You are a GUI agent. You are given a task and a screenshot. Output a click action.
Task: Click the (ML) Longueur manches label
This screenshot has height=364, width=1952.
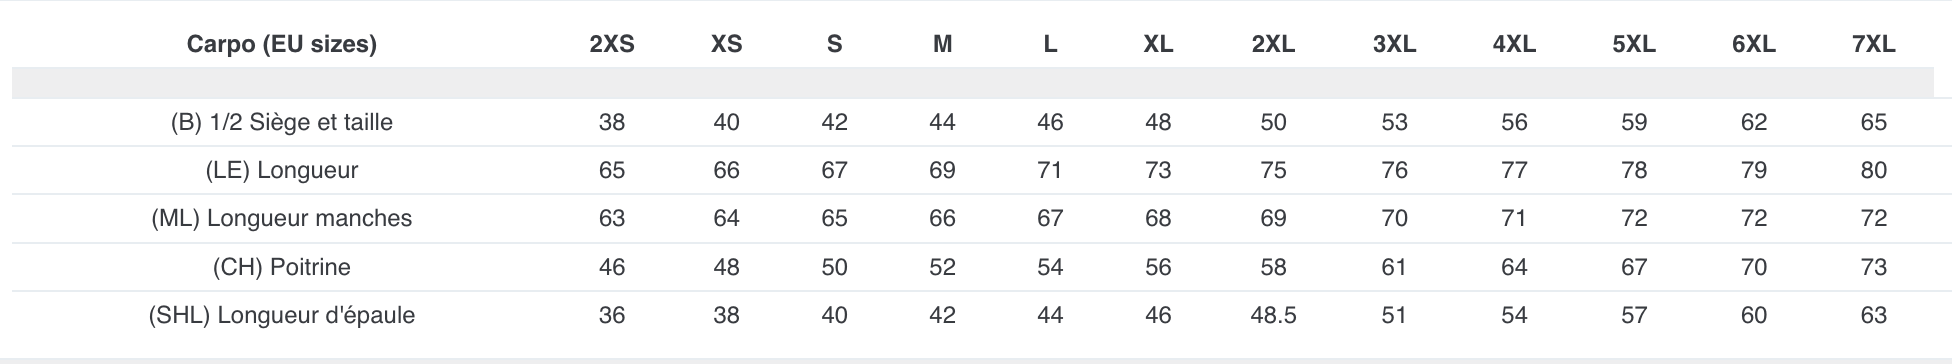[x=282, y=218]
